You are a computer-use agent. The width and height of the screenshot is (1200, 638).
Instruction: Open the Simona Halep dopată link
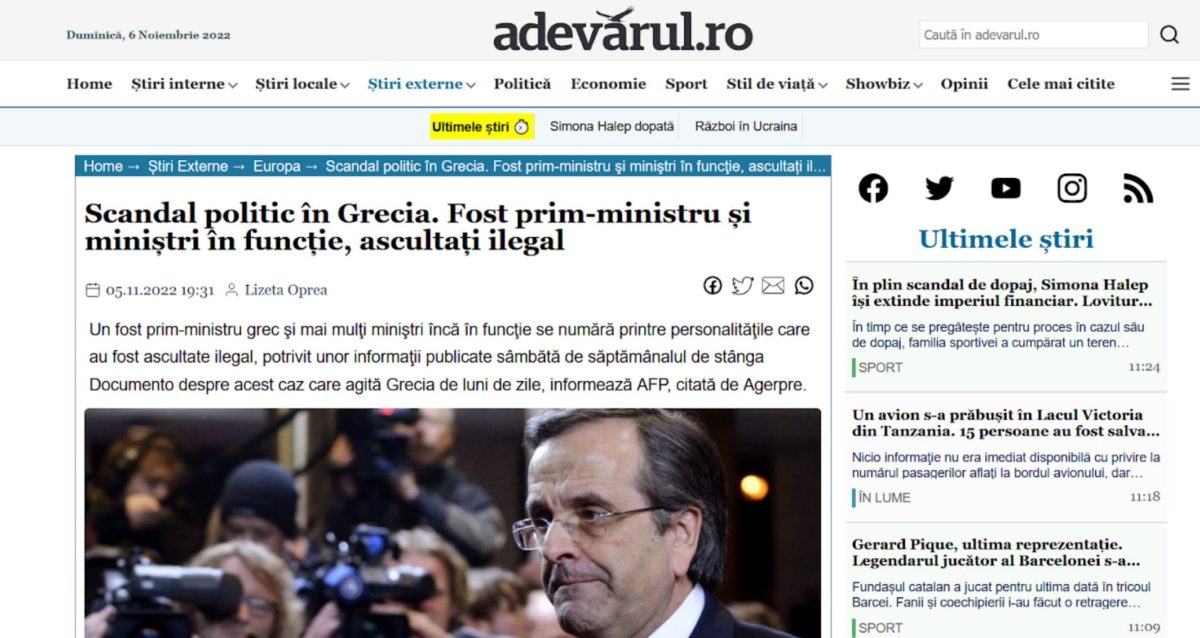point(612,127)
